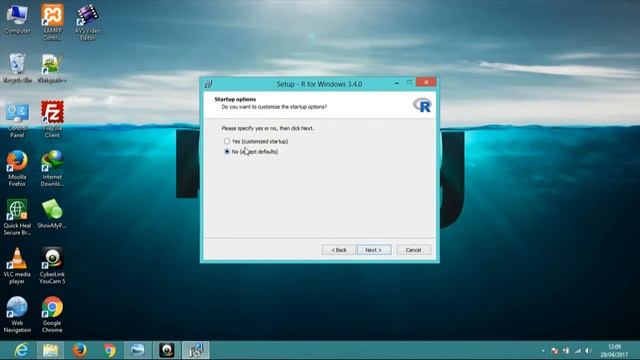Launch Chrome from the taskbar
640x360 pixels.
tap(109, 350)
